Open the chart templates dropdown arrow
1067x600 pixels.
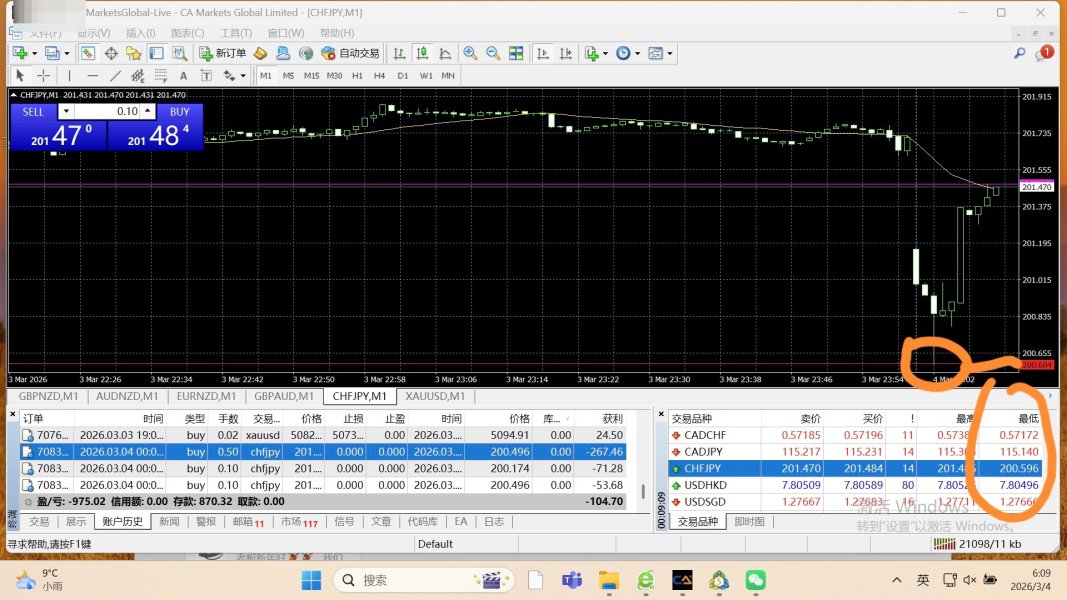tap(670, 53)
